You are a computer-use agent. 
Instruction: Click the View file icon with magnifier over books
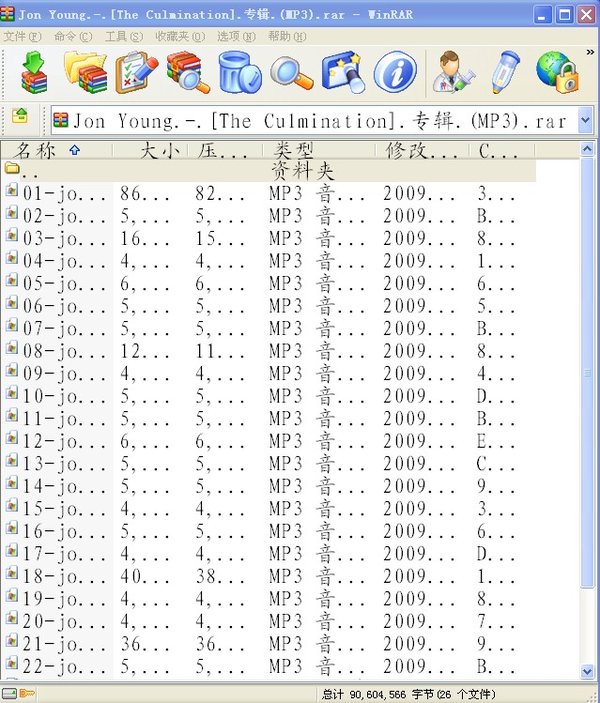pos(187,72)
